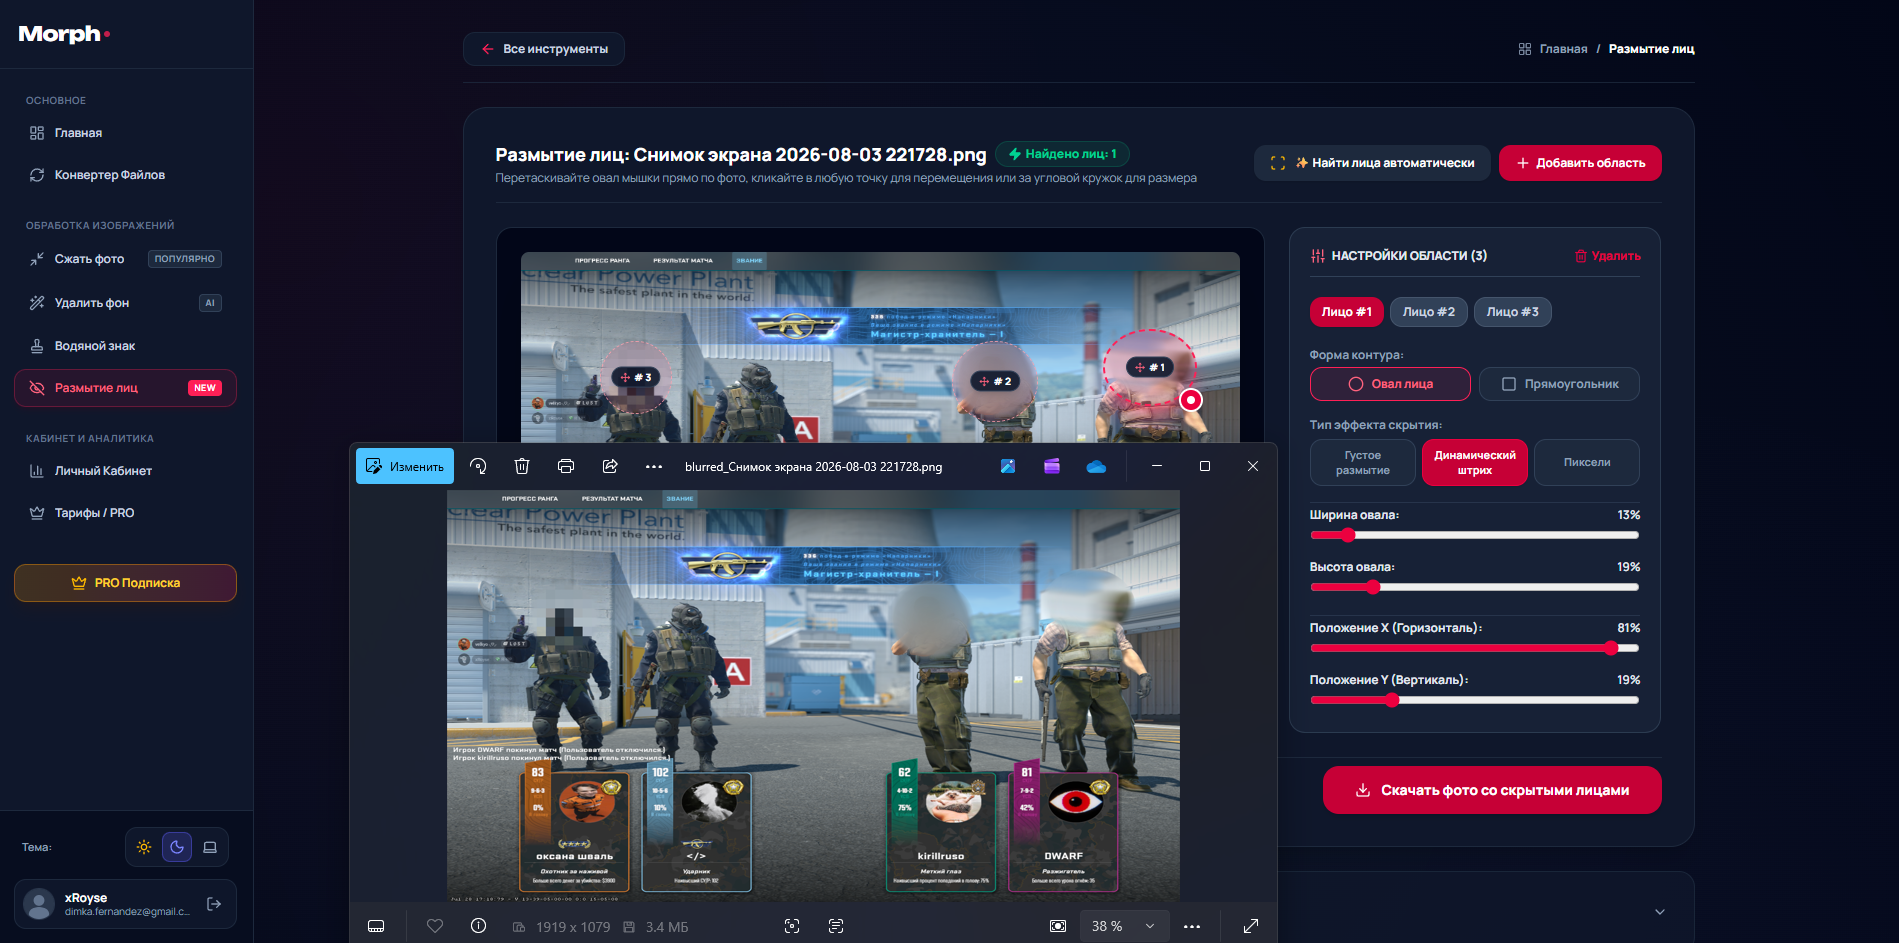Viewport: 1899px width, 943px height.
Task: Open the three-dot menu in Photos top toolbar
Action: tap(654, 466)
